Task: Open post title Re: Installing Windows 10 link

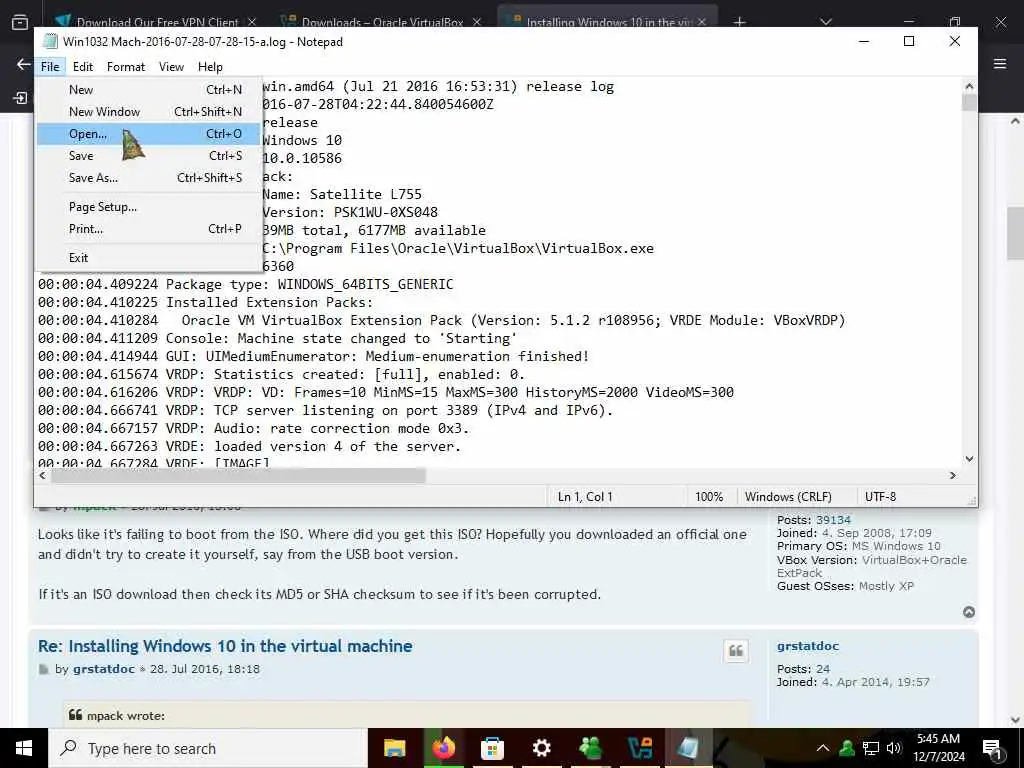Action: (x=225, y=646)
